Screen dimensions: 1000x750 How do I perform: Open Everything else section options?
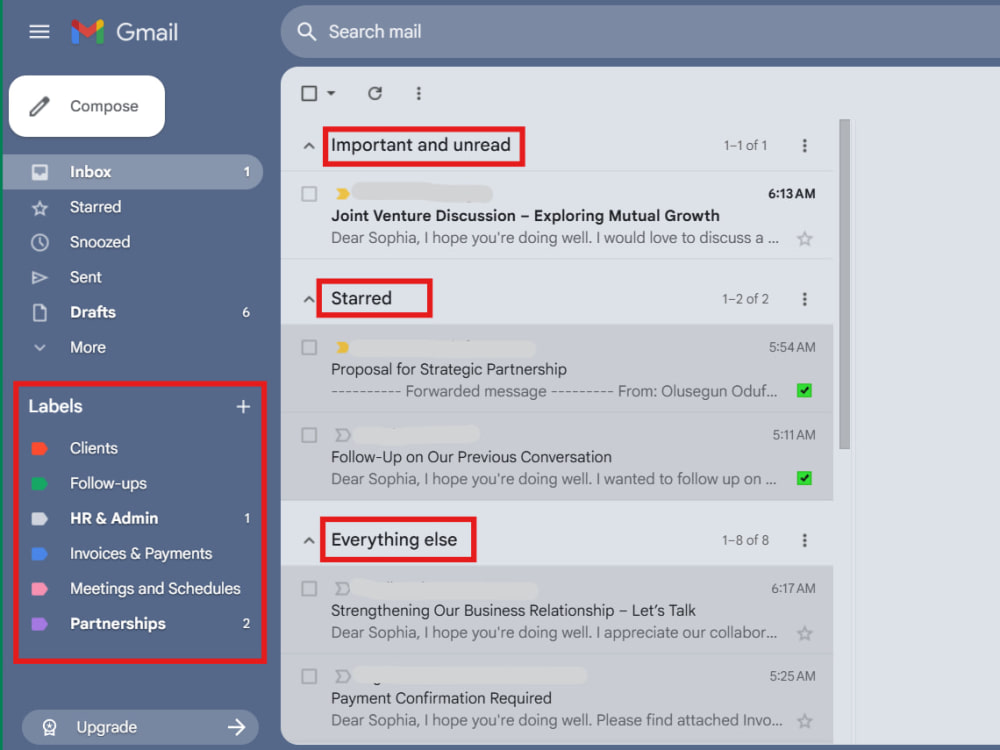[804, 540]
